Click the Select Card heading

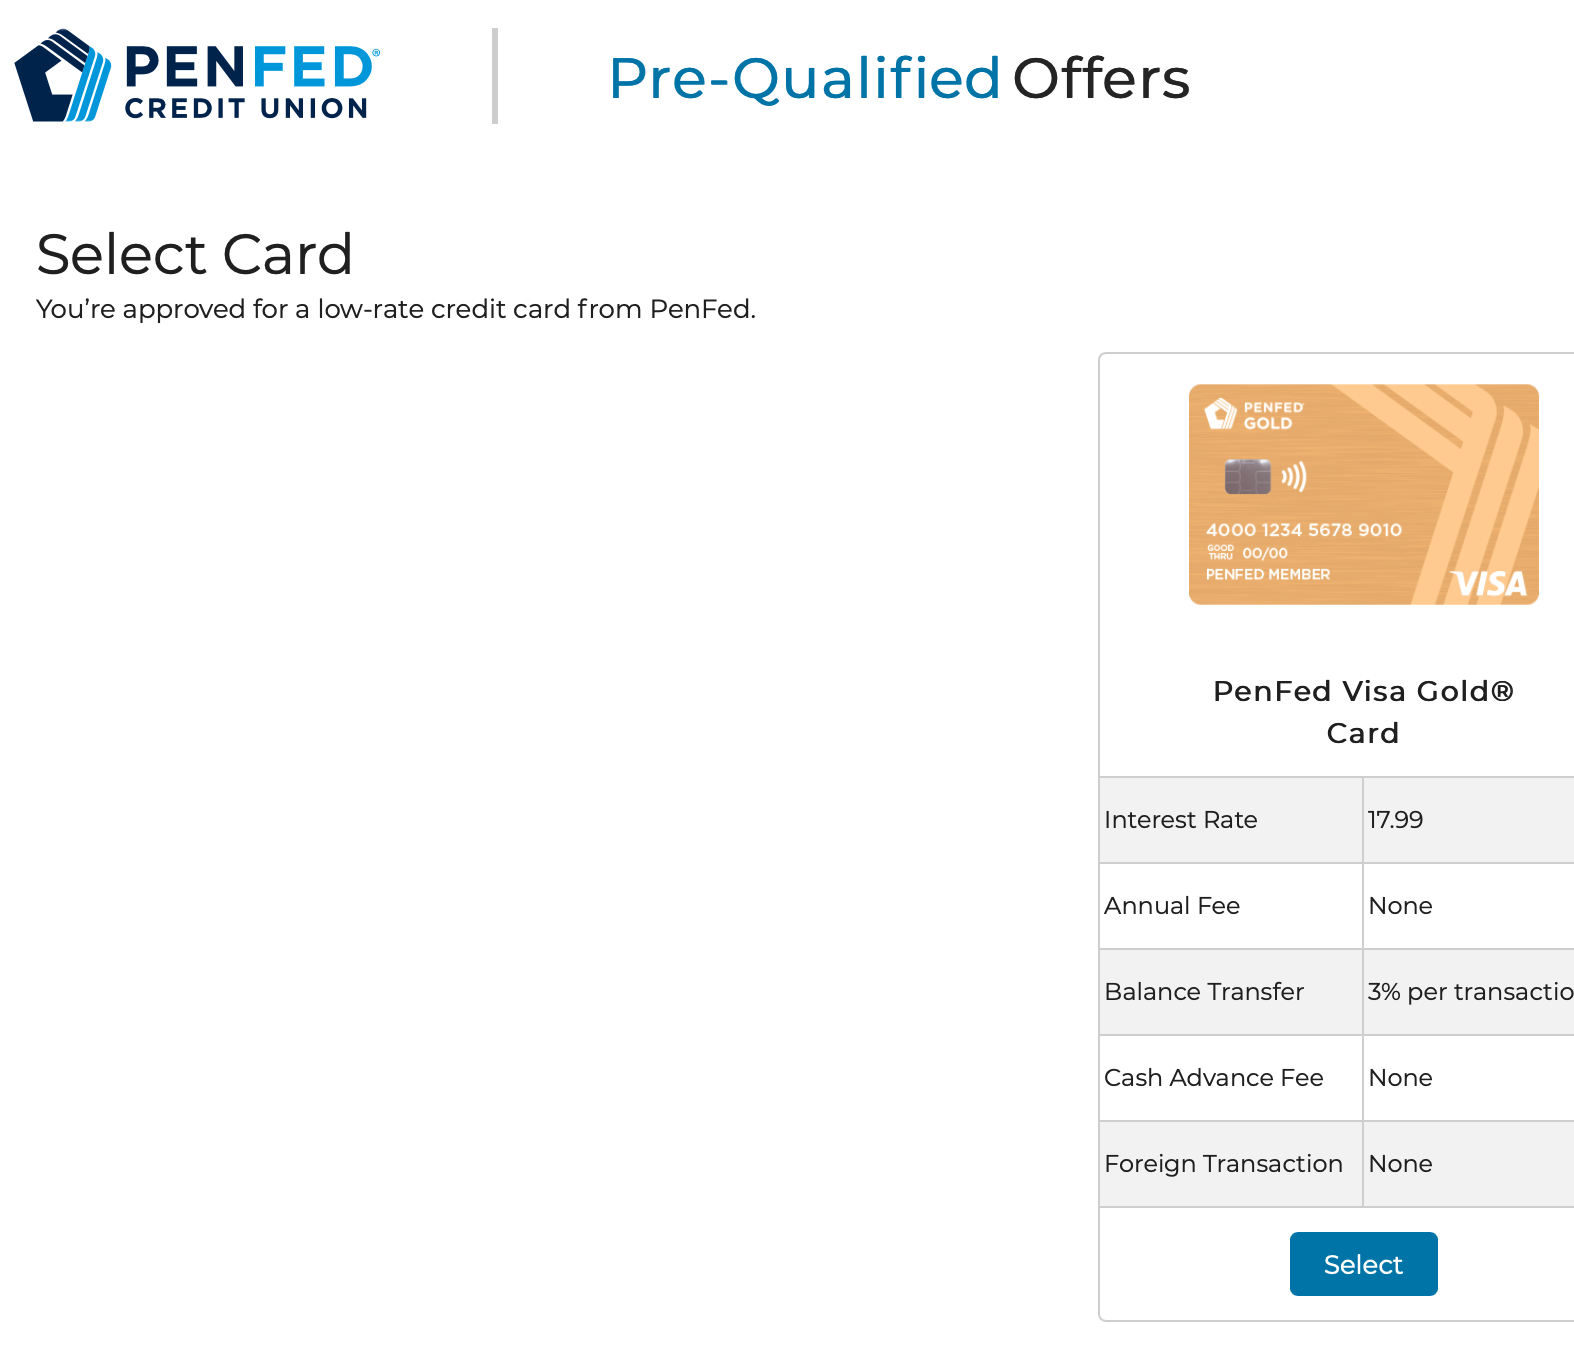[194, 254]
